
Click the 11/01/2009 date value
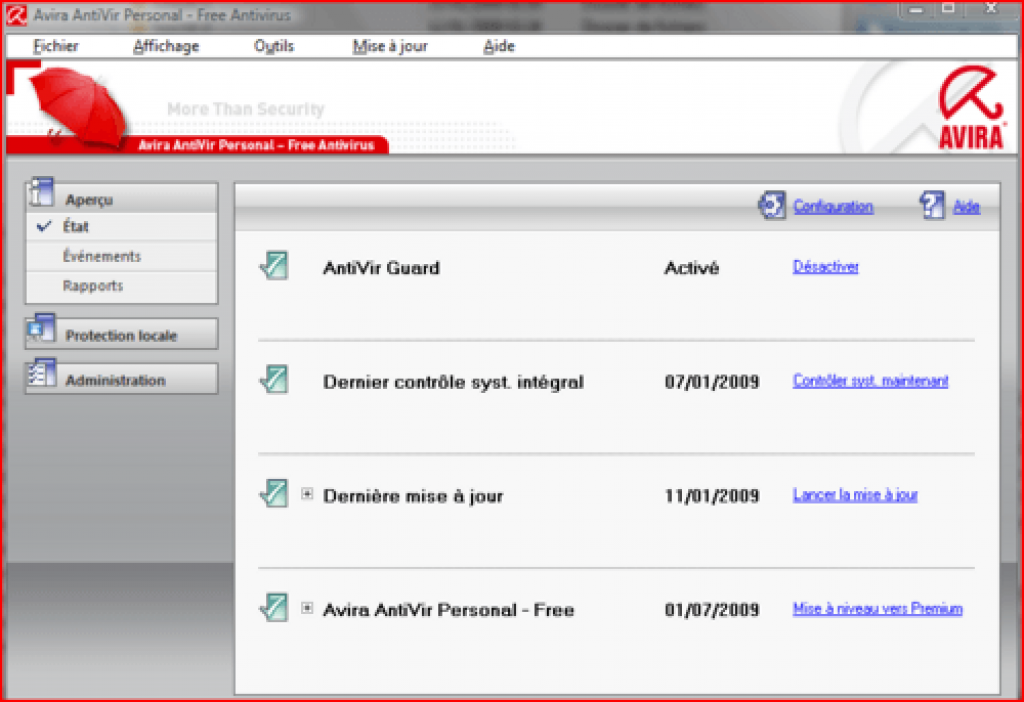click(712, 496)
